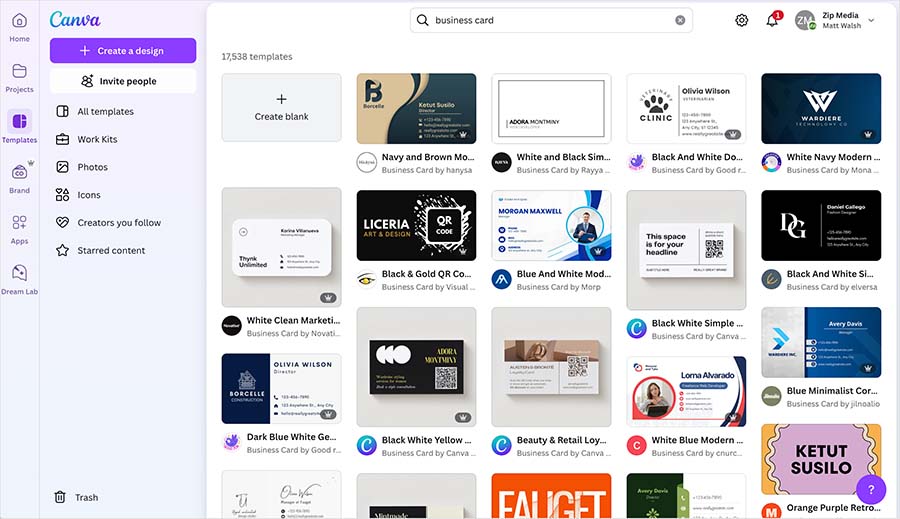
Task: Open the Trash
Action: point(76,497)
